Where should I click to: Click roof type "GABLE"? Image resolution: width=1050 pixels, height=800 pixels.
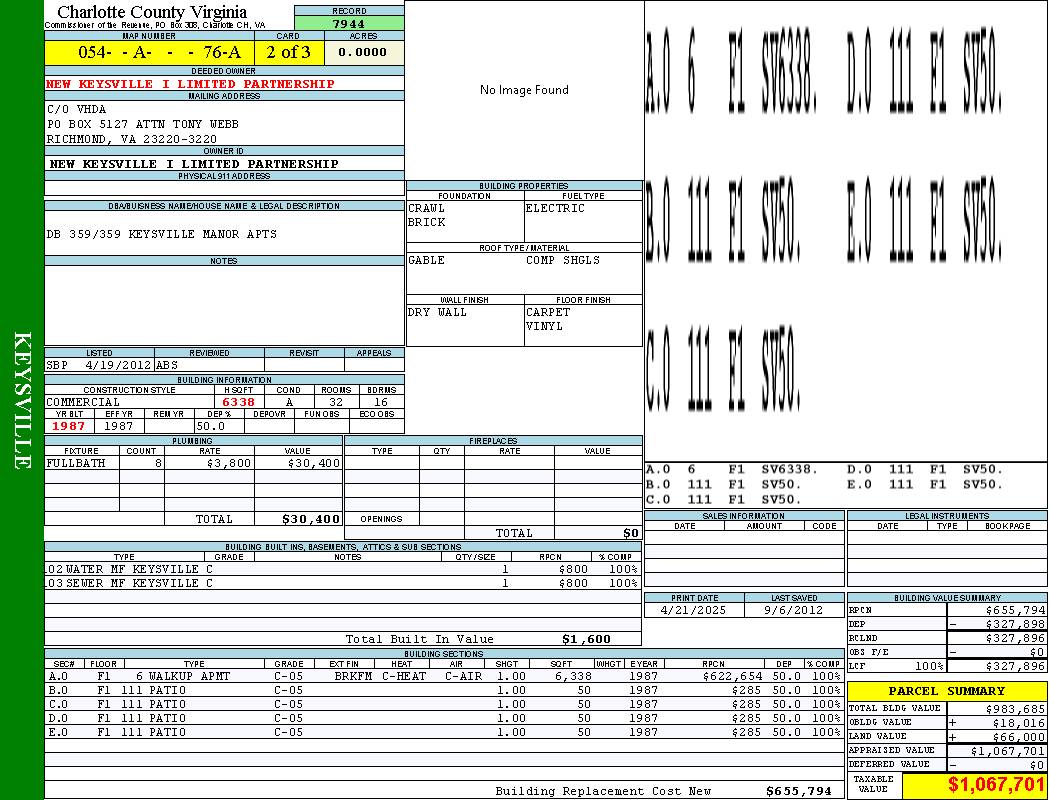point(427,260)
